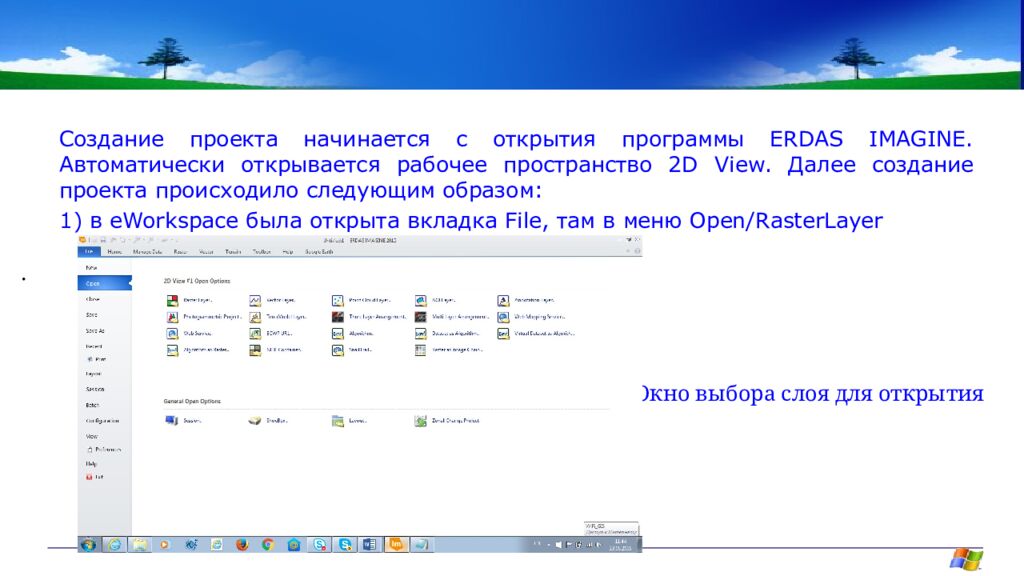Switch to the Home ribbon tab

(x=114, y=252)
